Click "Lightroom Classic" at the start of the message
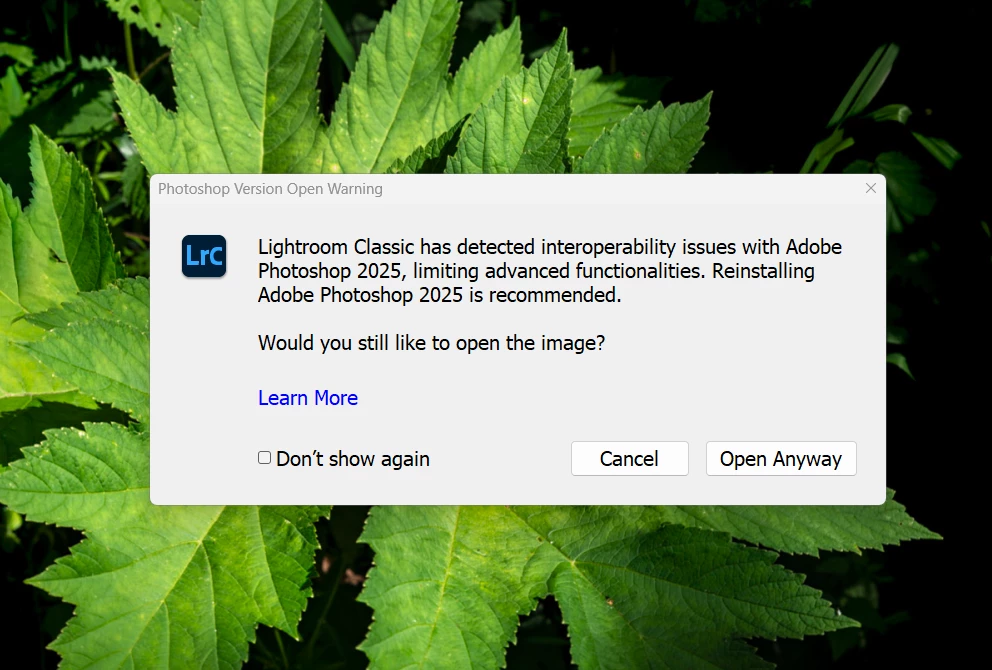992x670 pixels. click(336, 247)
